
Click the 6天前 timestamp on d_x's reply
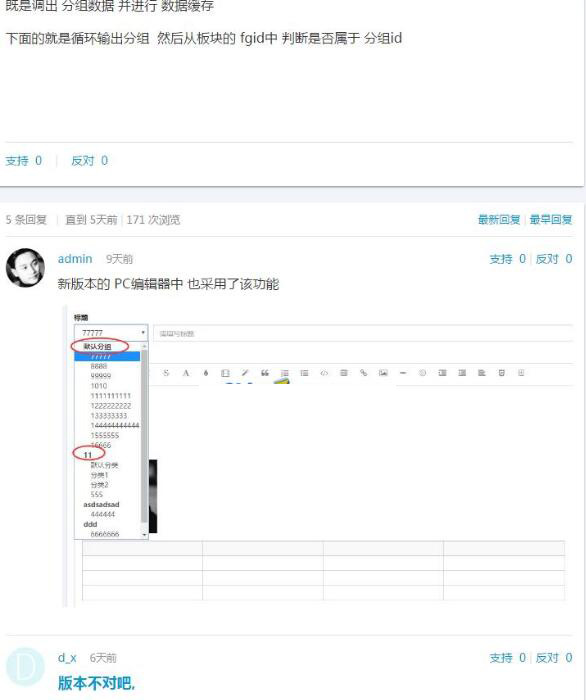tap(103, 658)
